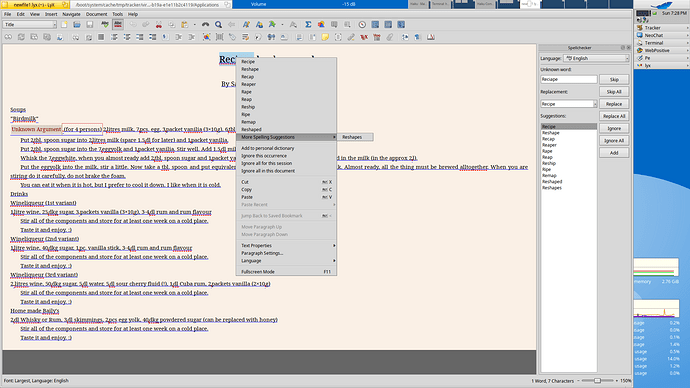Click the Check spelling icon with green check
The width and height of the screenshot is (690, 388).
105,25
